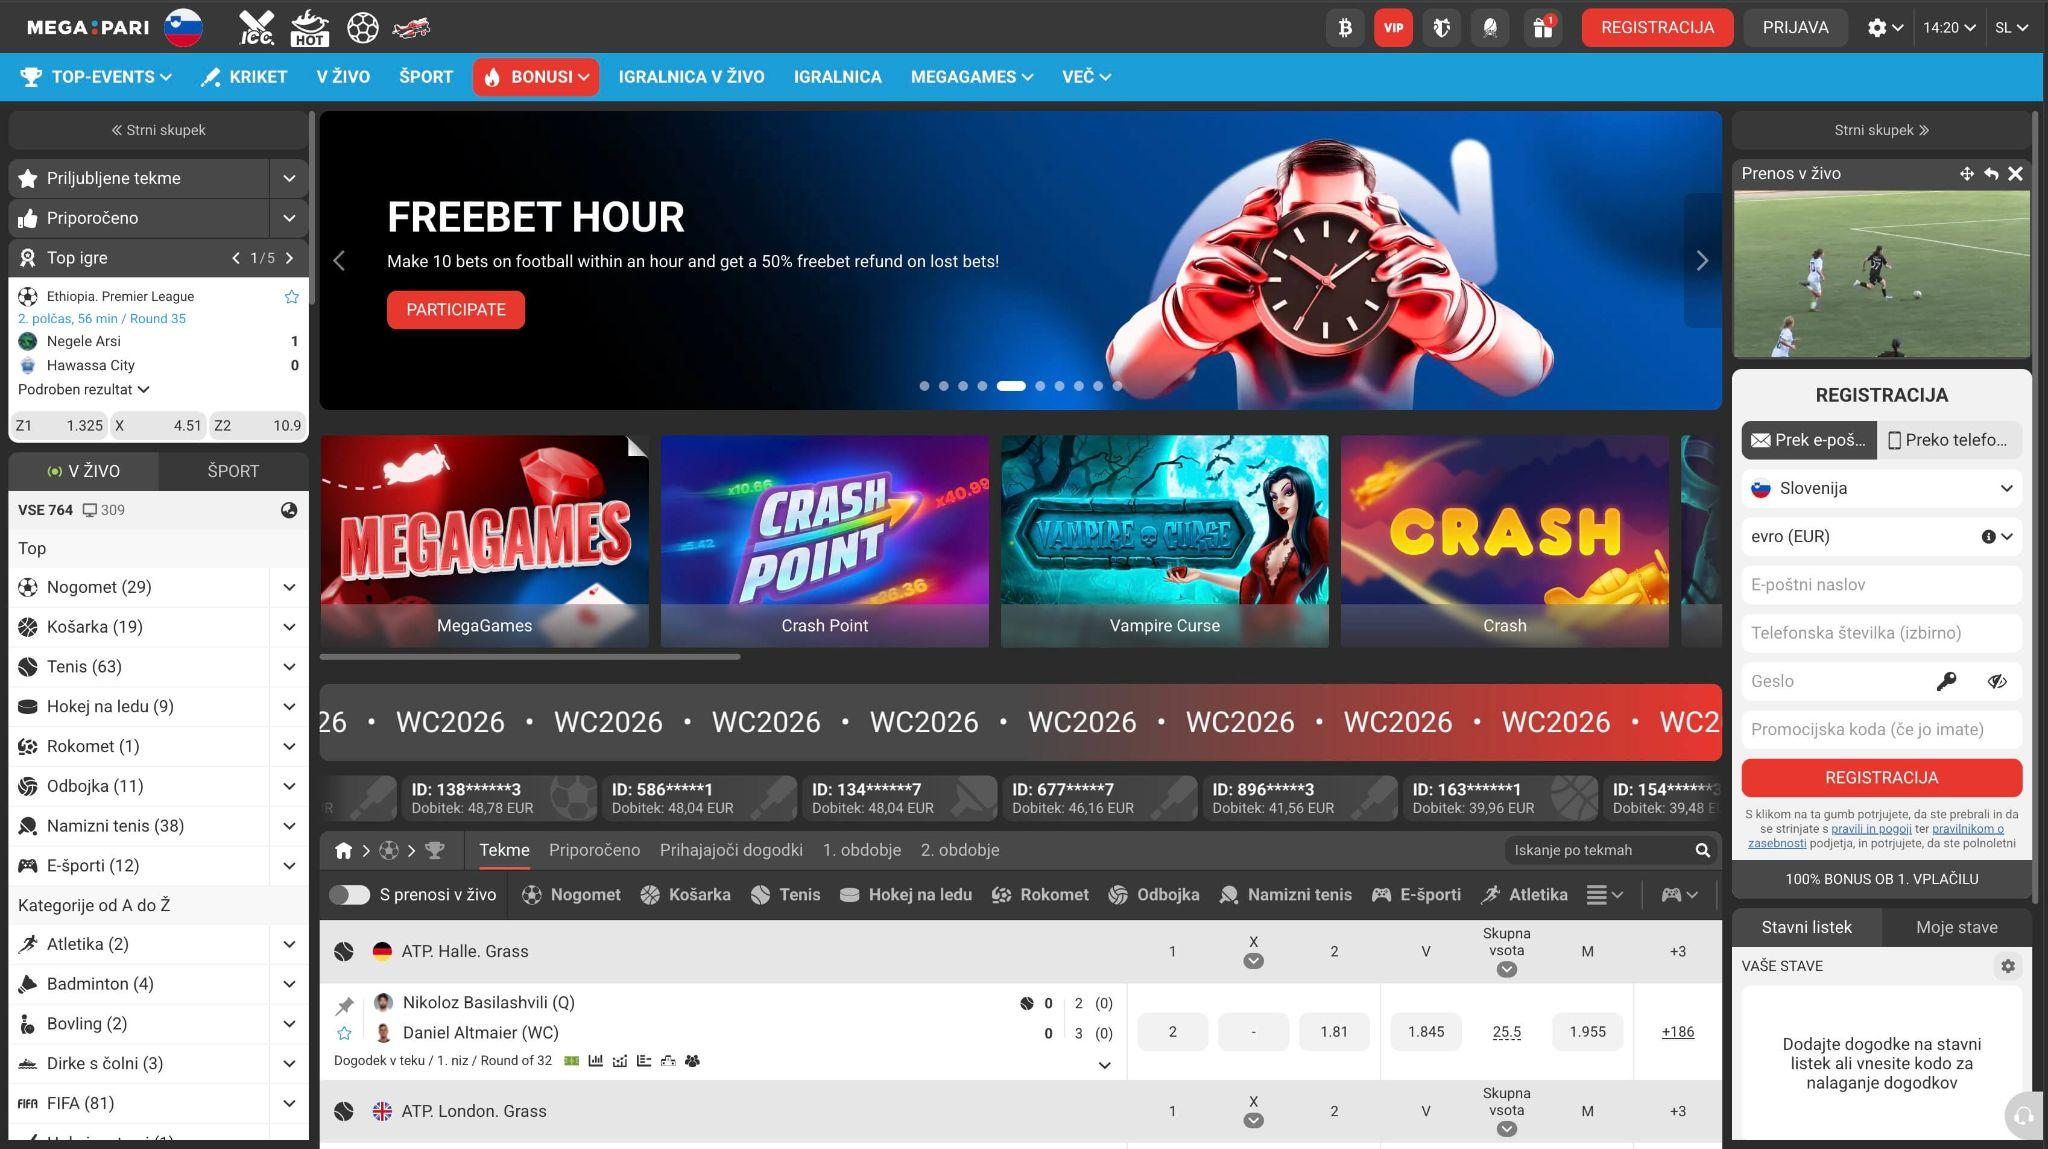Image resolution: width=2048 pixels, height=1149 pixels.
Task: Click the PRIJAVA login button
Action: [1795, 27]
